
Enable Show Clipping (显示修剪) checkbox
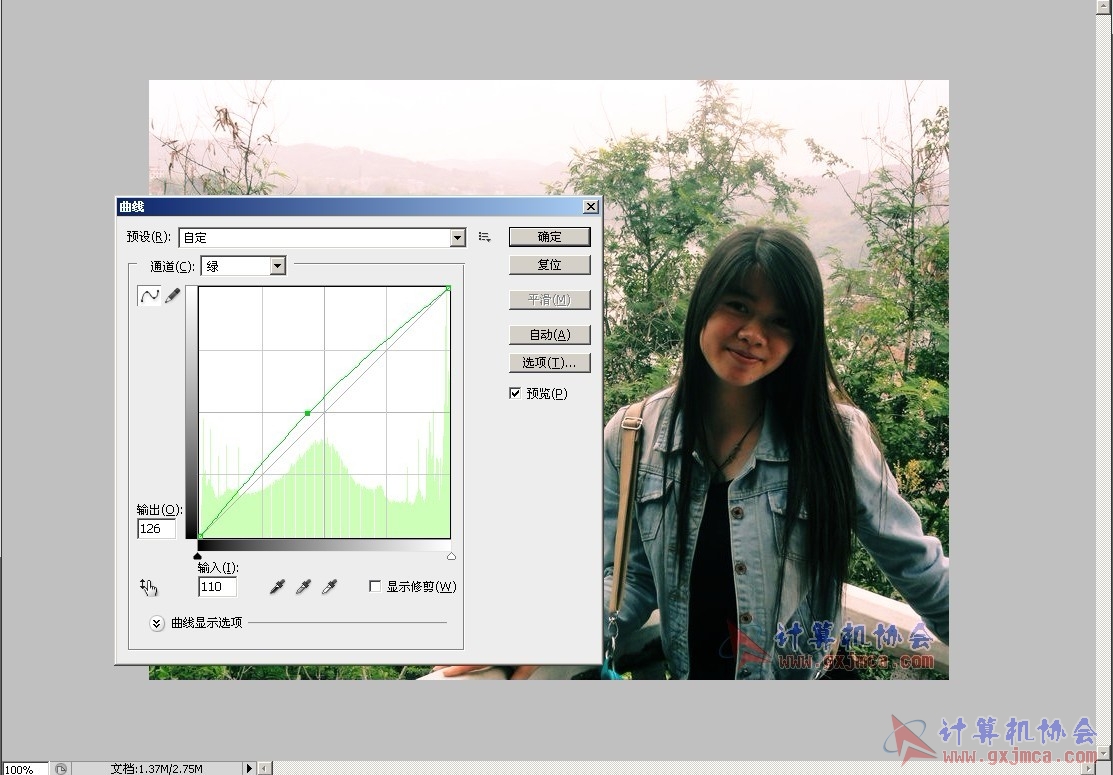point(375,586)
